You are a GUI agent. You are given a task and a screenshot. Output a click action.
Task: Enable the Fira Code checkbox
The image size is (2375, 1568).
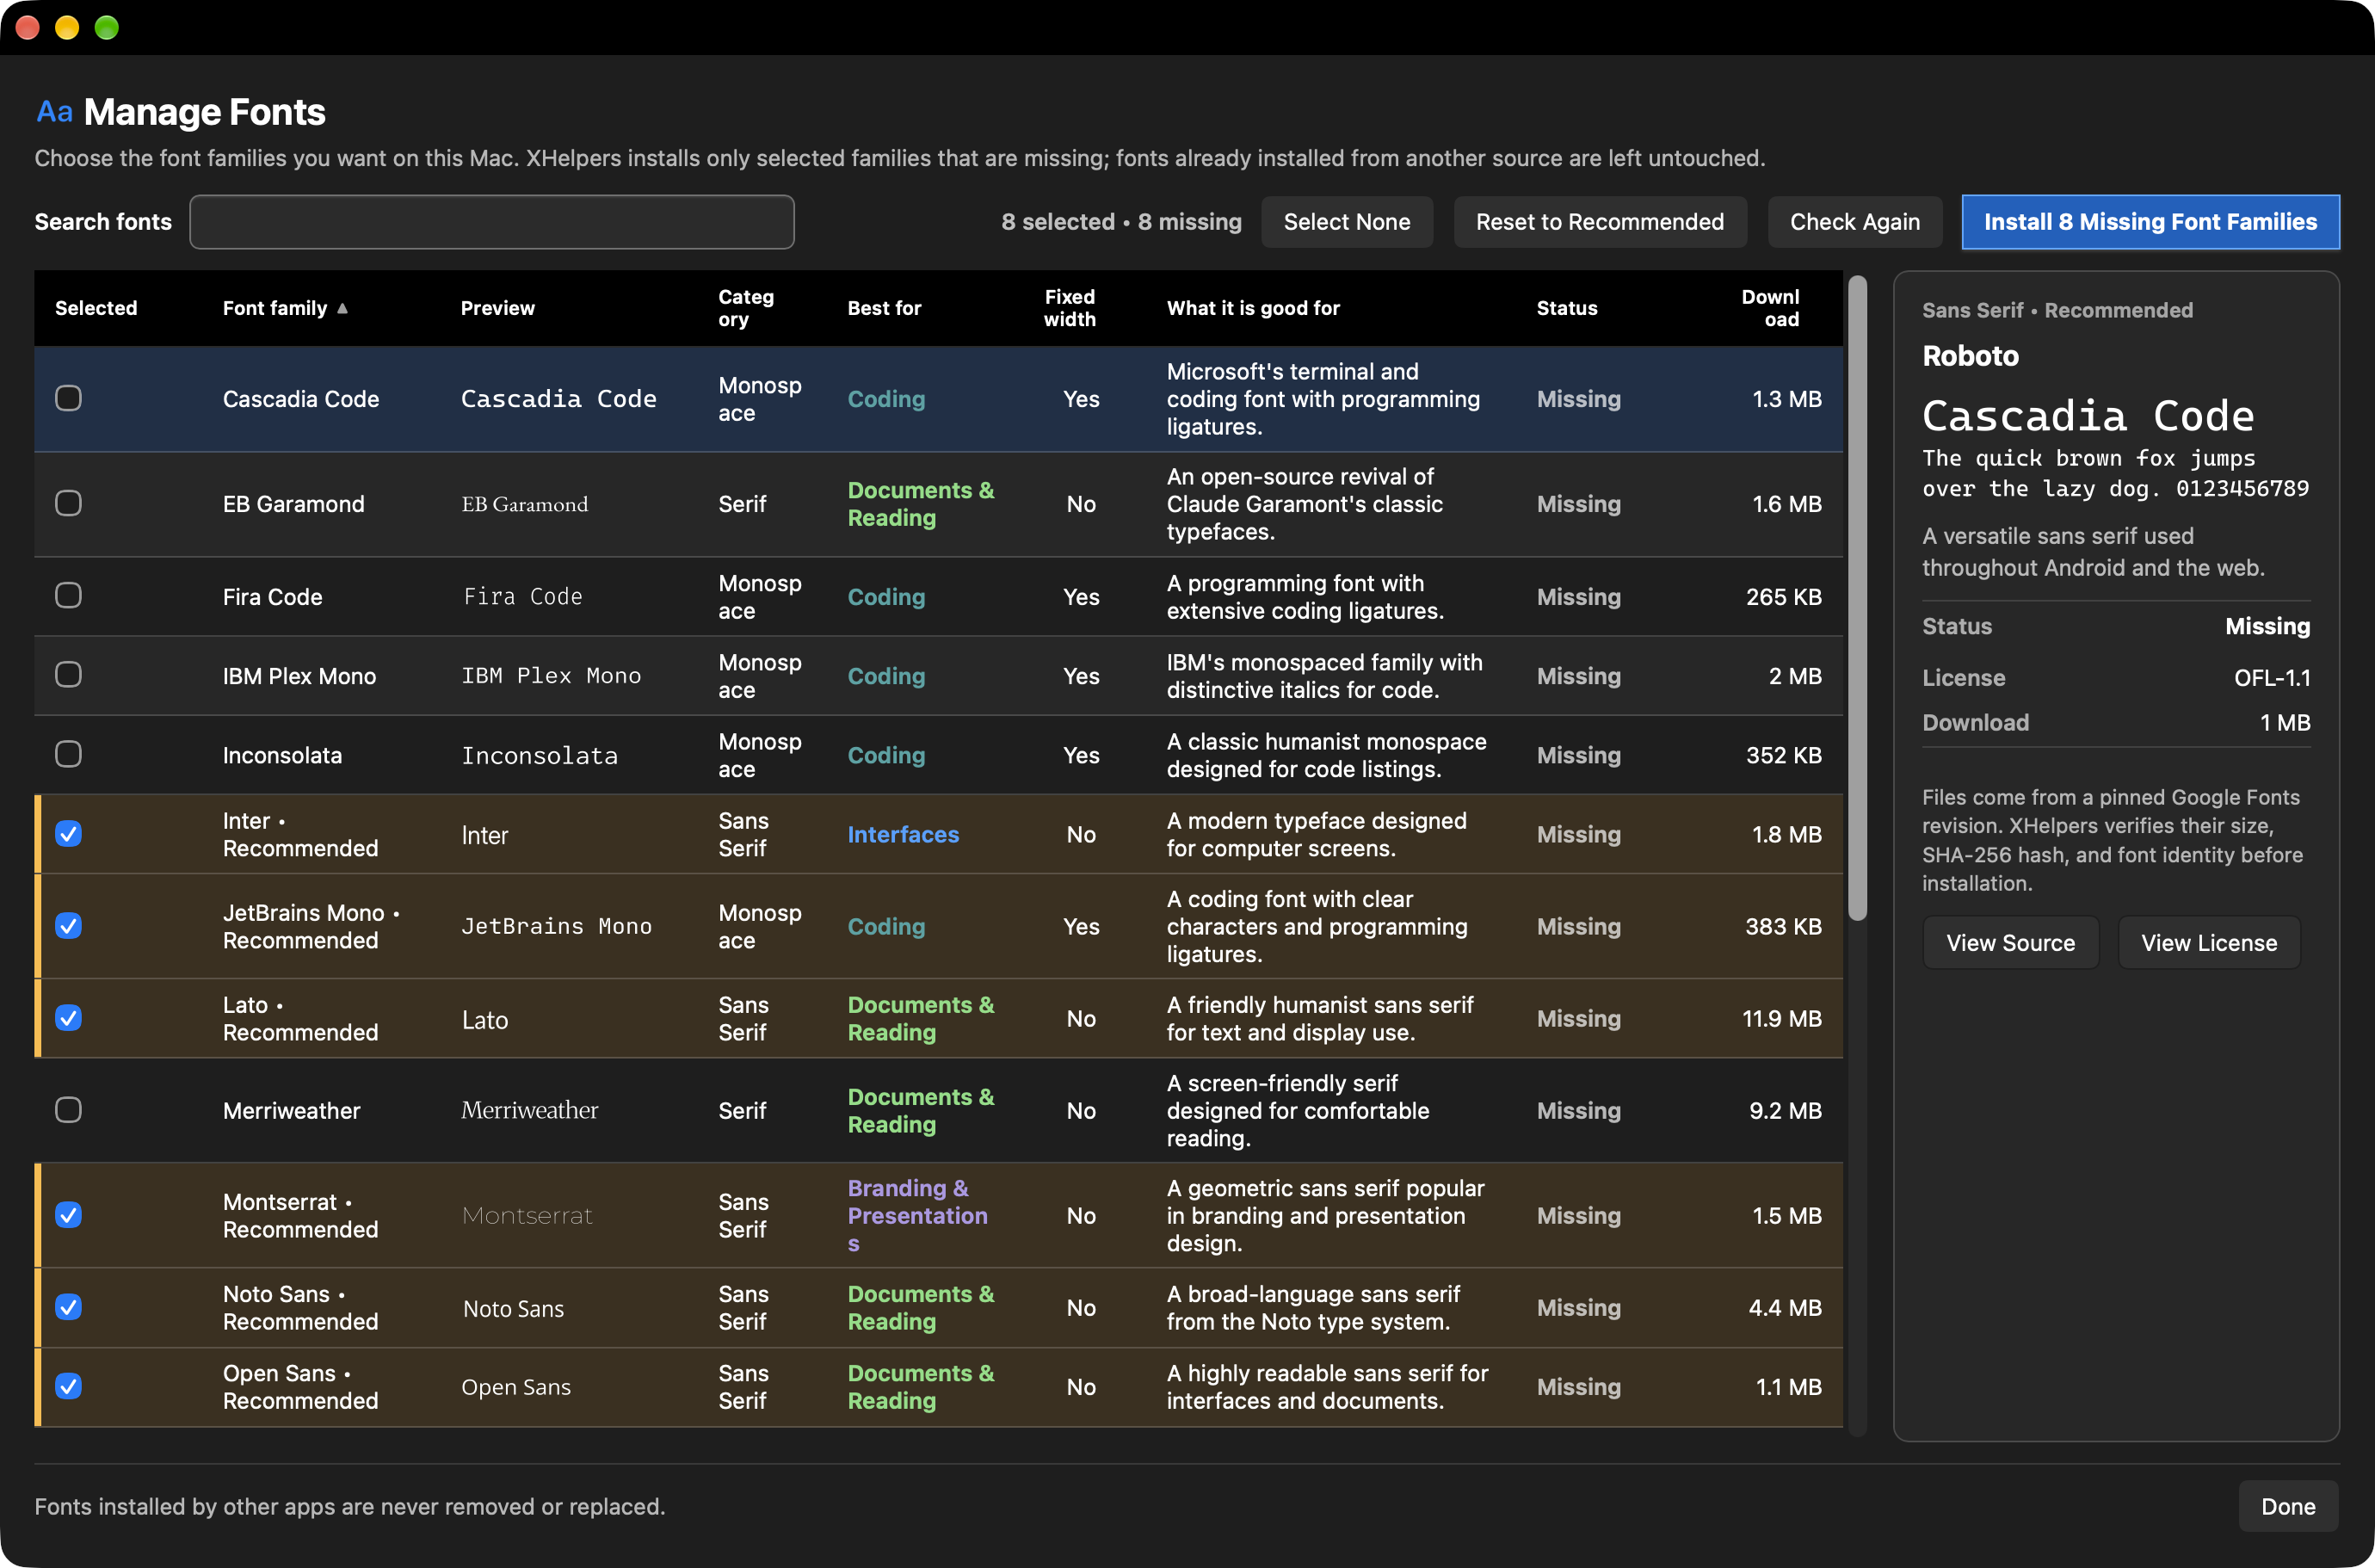tap(68, 596)
